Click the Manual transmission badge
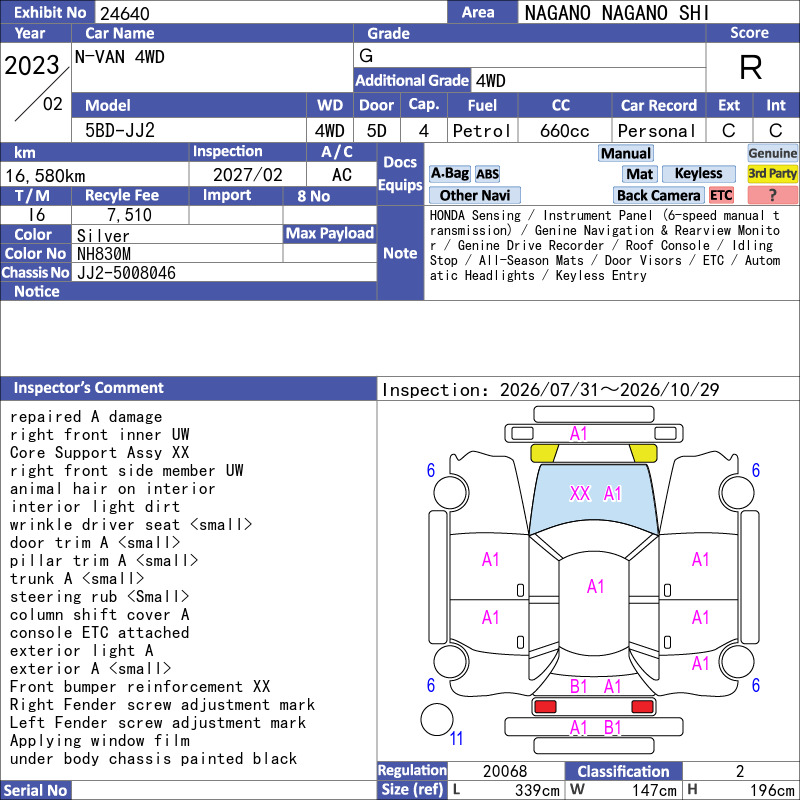Viewport: 800px width, 800px height. pos(626,153)
